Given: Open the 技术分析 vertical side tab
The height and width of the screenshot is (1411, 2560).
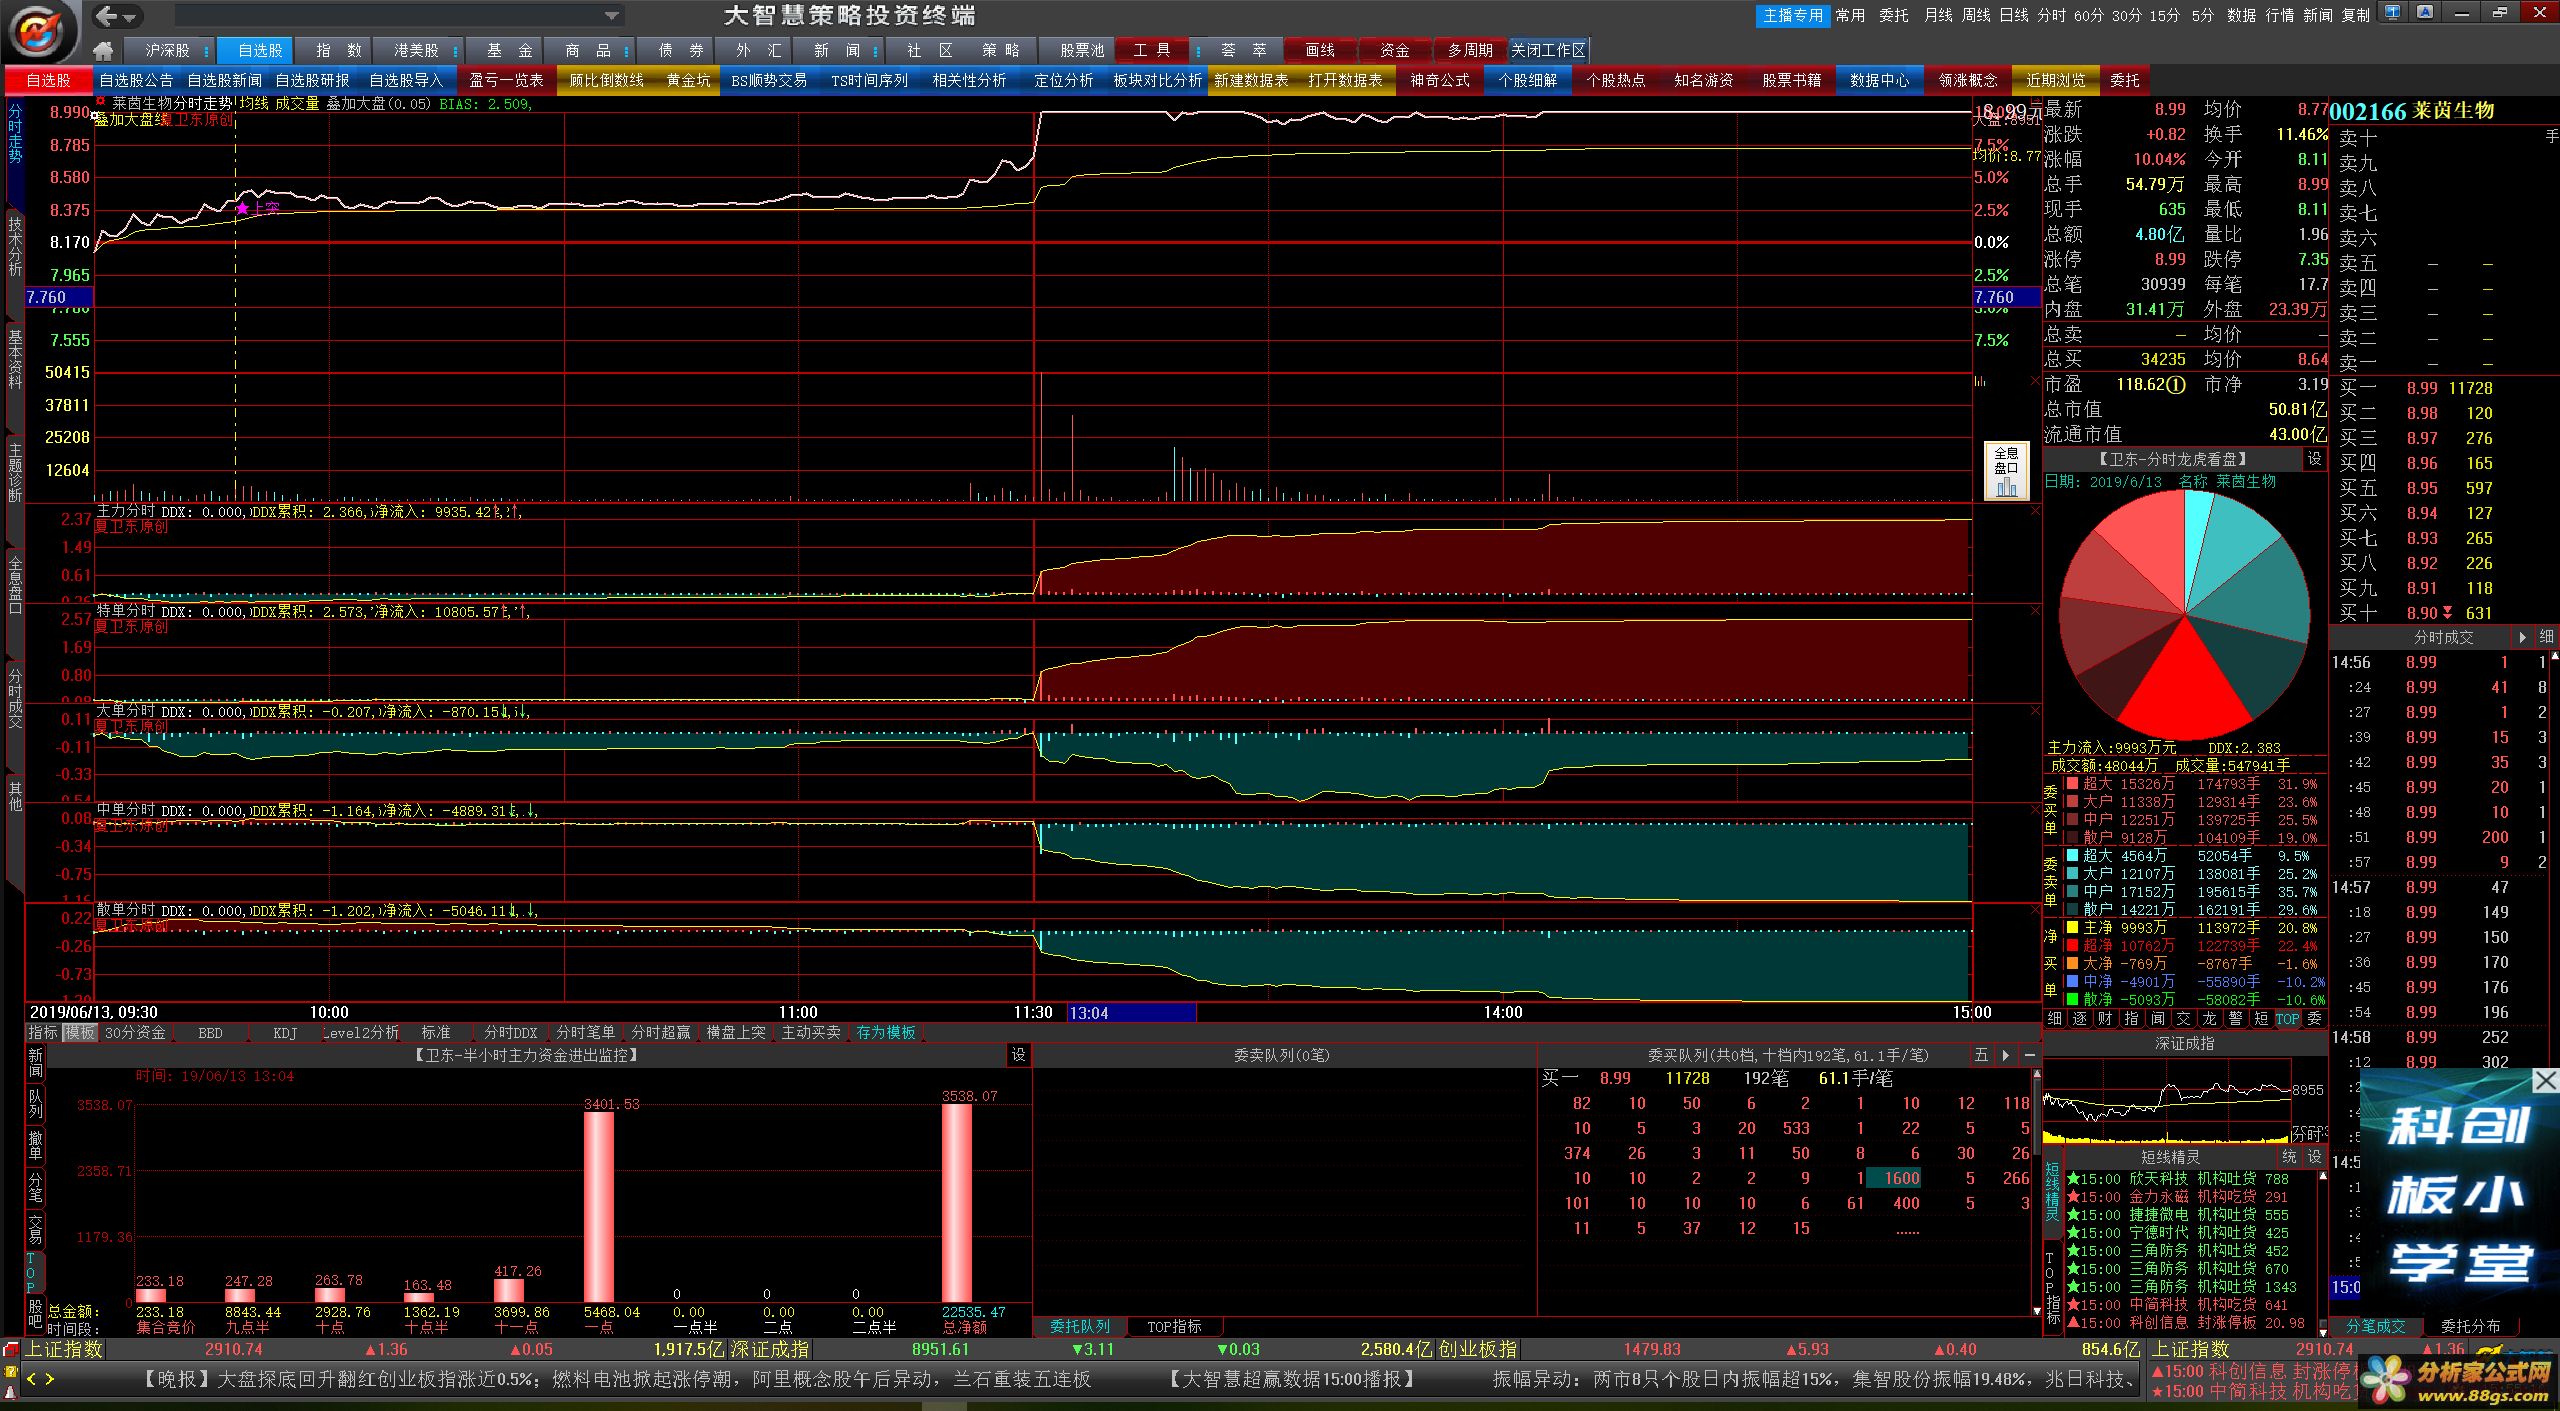Looking at the screenshot, I should coord(14,245).
